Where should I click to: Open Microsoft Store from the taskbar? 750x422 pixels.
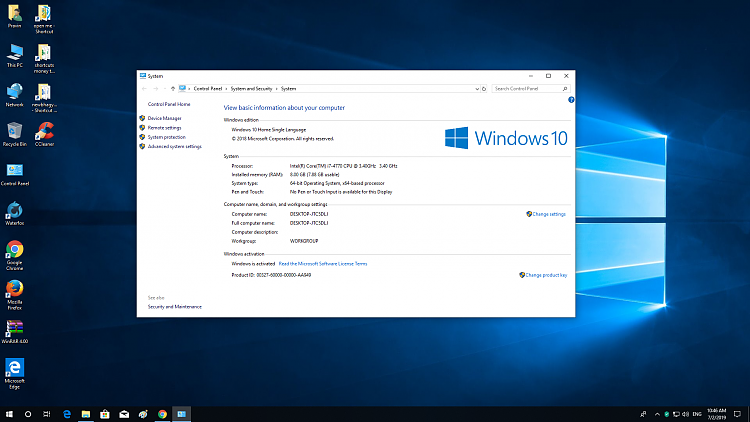[105, 414]
